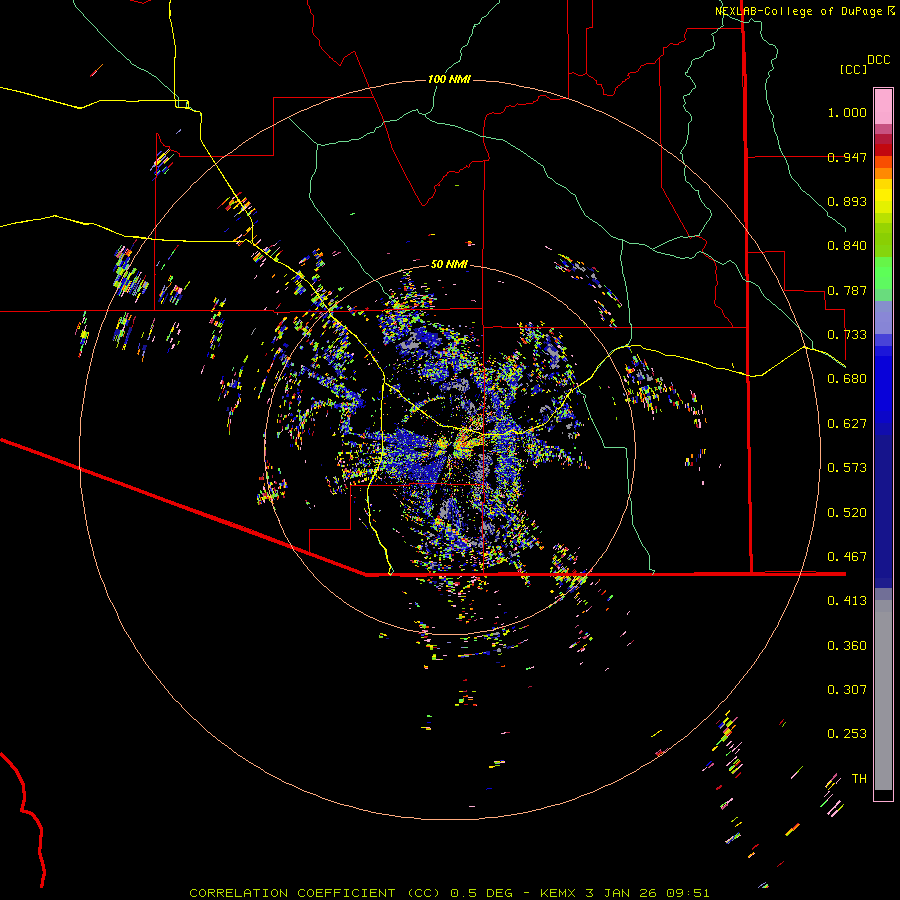Click the 0.307 scale value
The image size is (900, 900).
(x=847, y=690)
